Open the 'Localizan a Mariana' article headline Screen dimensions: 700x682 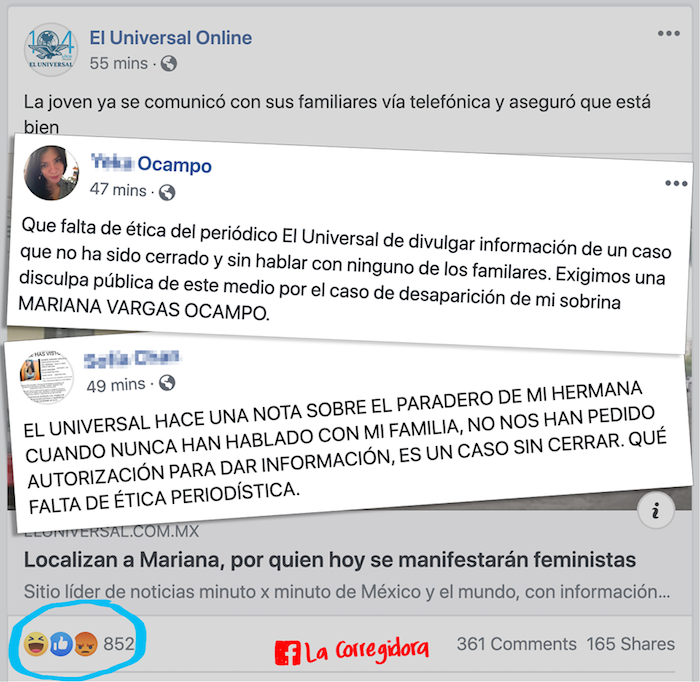tap(329, 559)
